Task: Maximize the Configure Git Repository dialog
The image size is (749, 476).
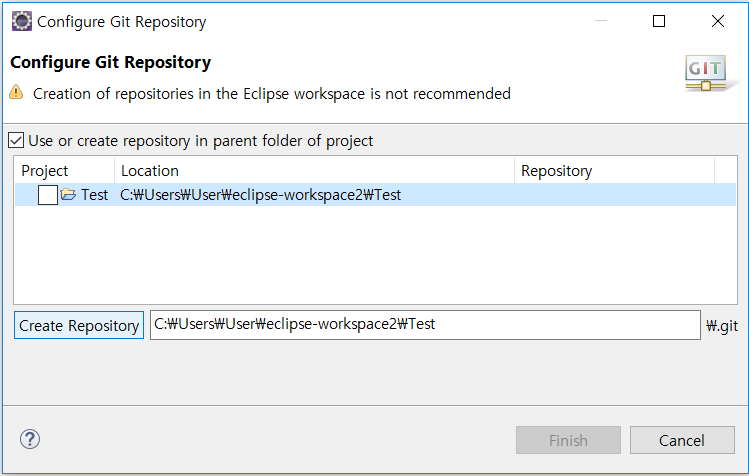Action: click(x=659, y=21)
